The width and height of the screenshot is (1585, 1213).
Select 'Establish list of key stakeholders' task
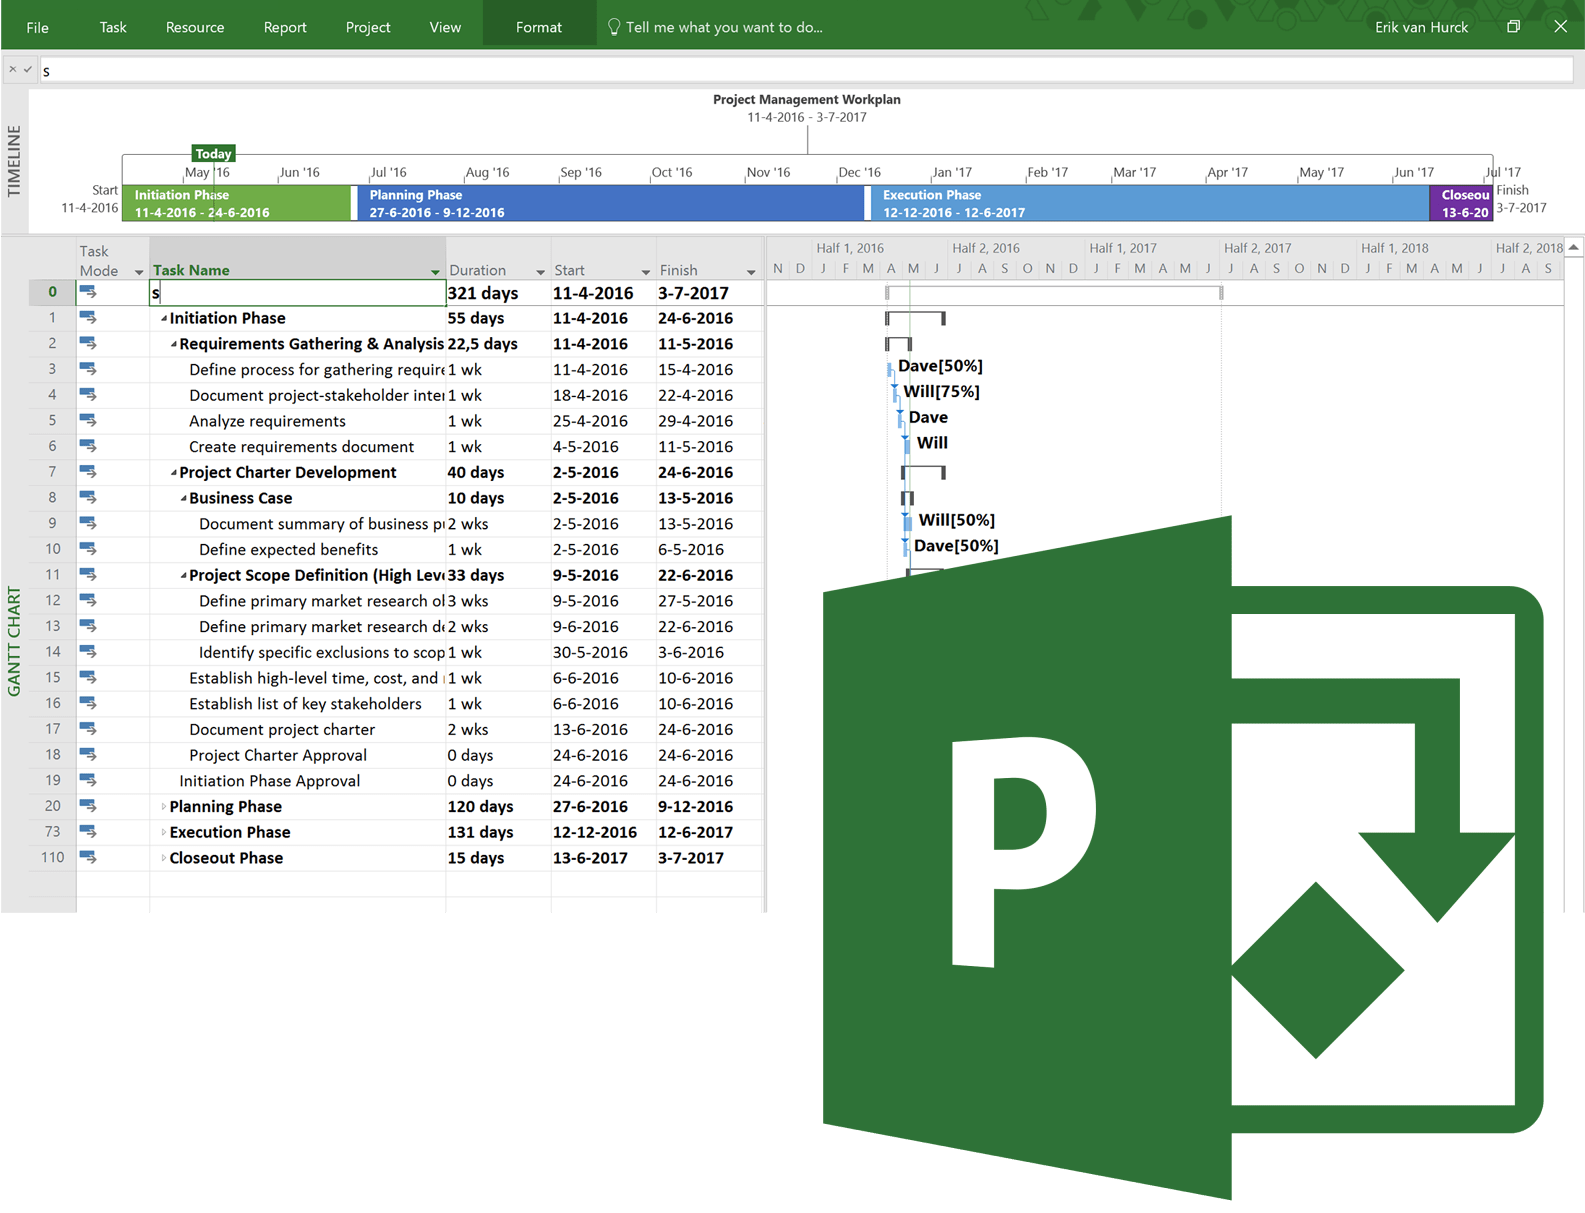coord(305,704)
